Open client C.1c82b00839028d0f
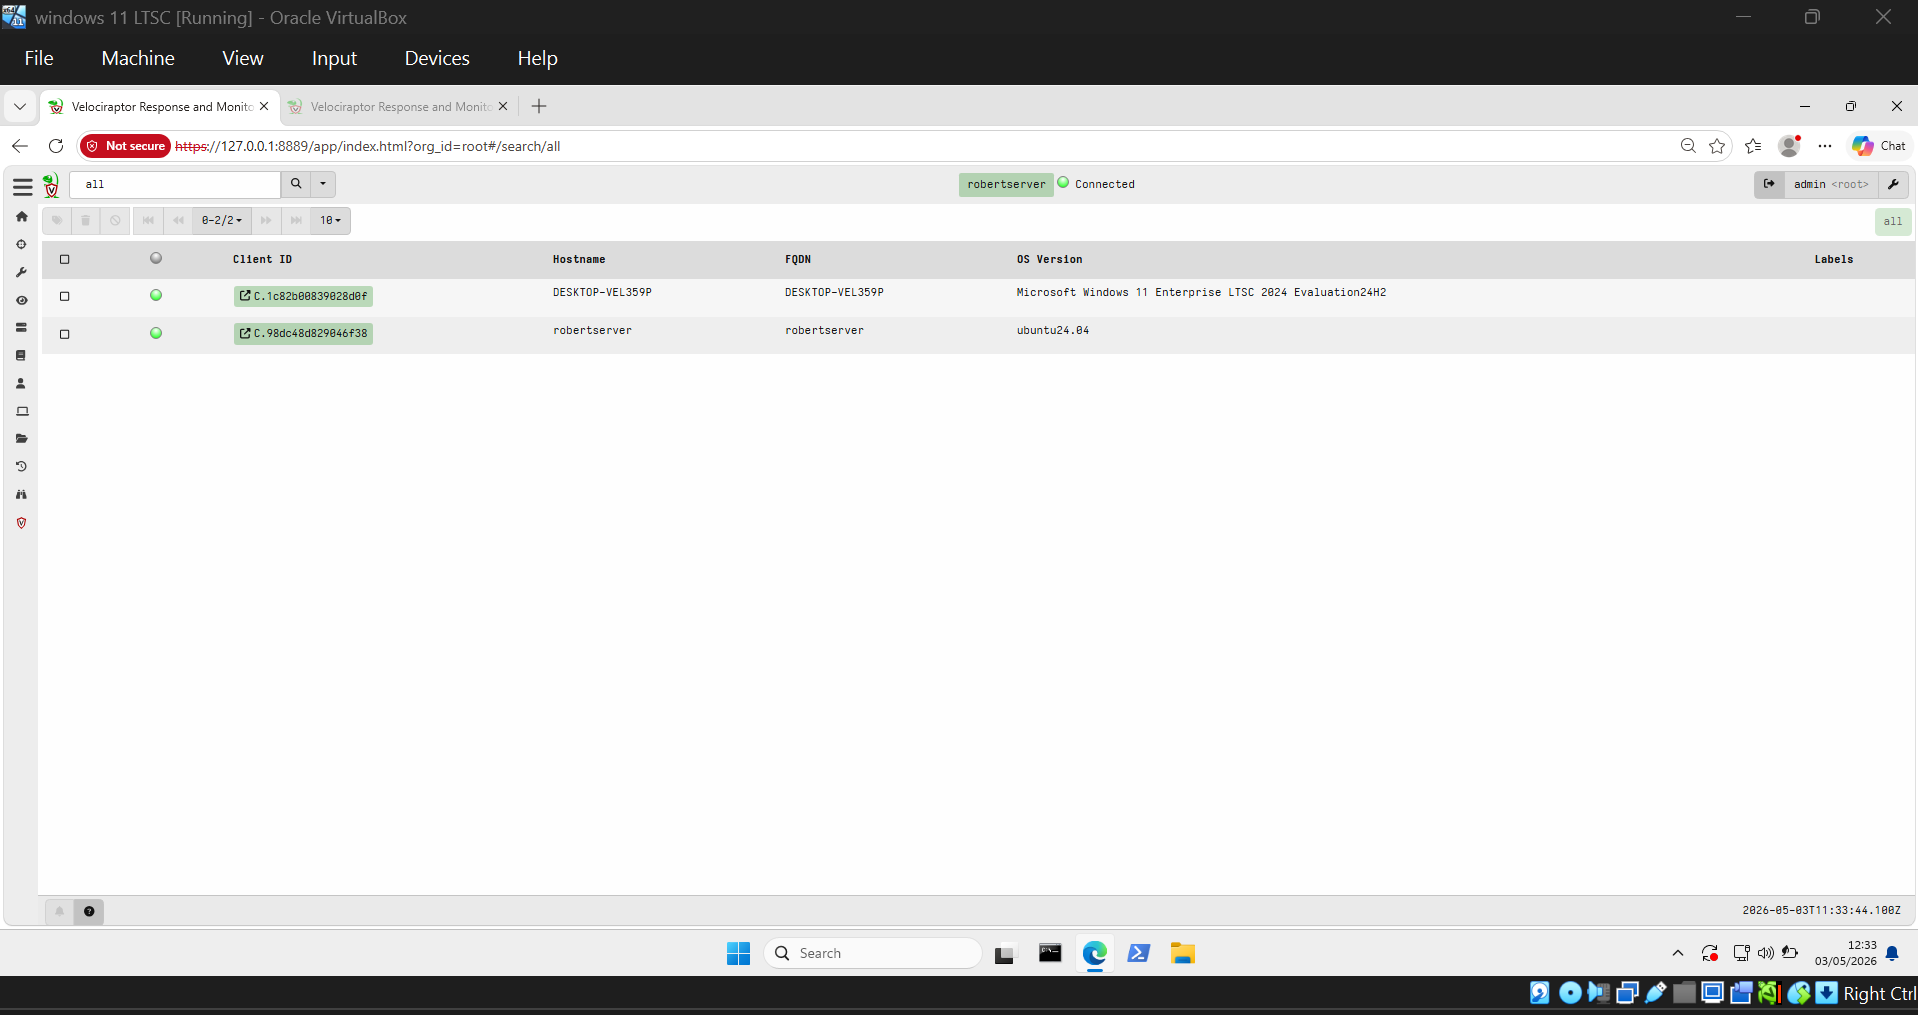Image resolution: width=1918 pixels, height=1015 pixels. [x=303, y=296]
